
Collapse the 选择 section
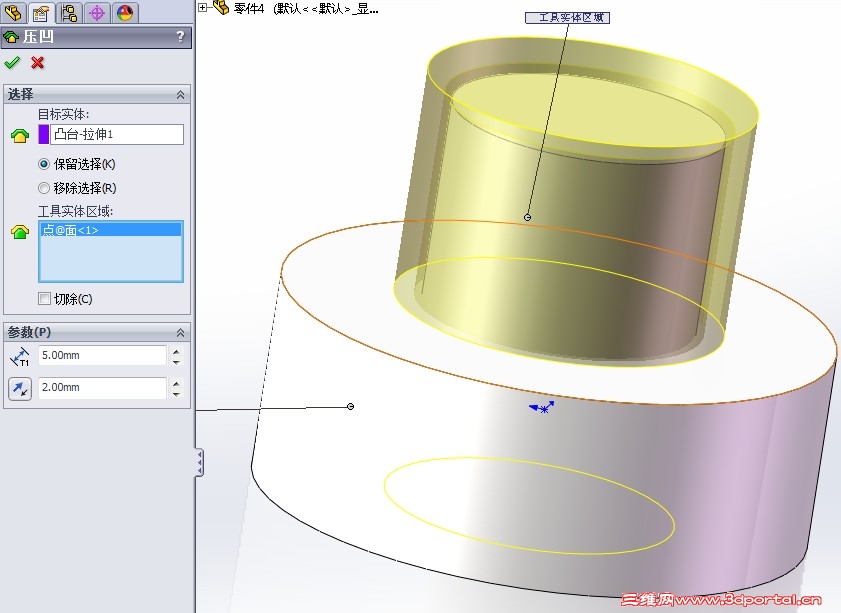(x=181, y=95)
